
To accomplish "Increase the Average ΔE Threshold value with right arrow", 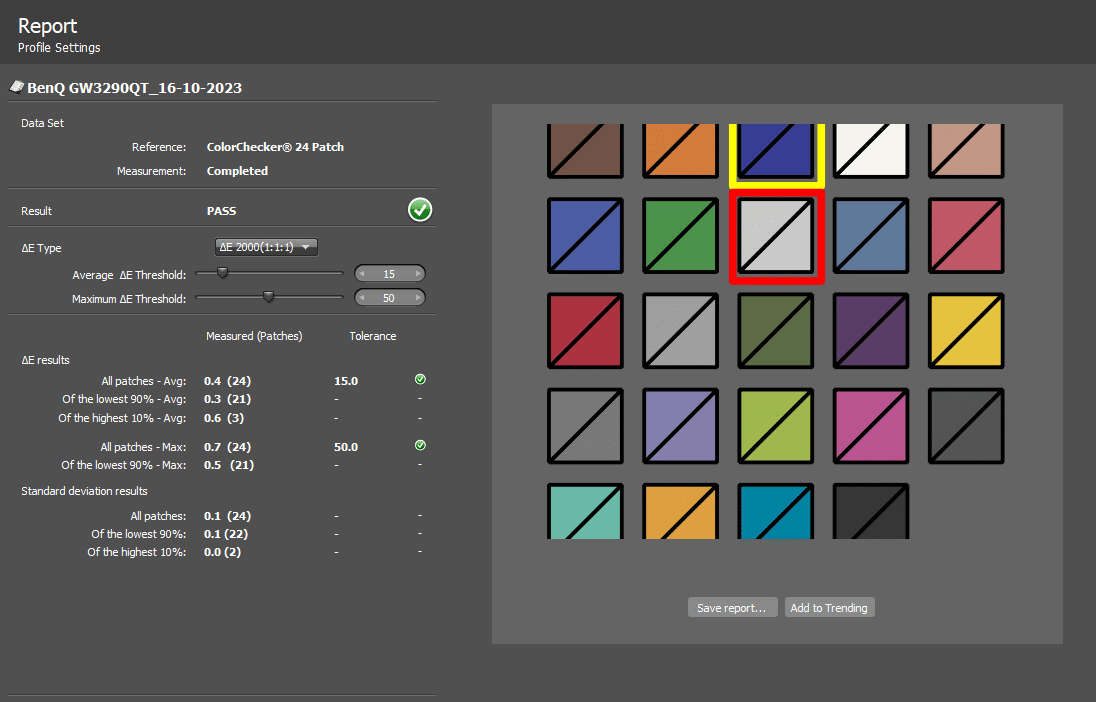I will tap(418, 274).
